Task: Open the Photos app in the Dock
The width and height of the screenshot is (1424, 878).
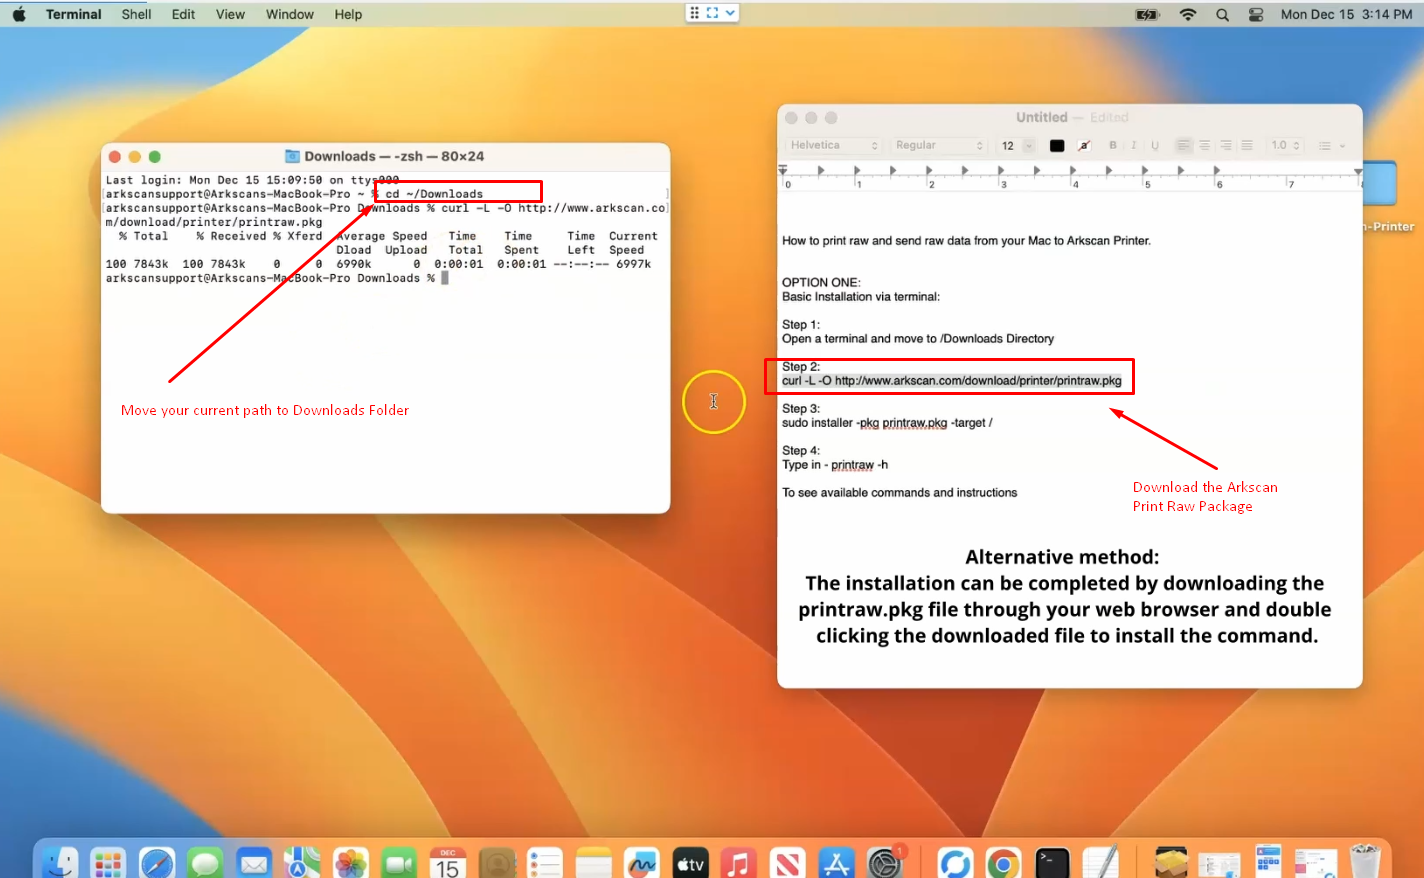Action: click(x=351, y=863)
